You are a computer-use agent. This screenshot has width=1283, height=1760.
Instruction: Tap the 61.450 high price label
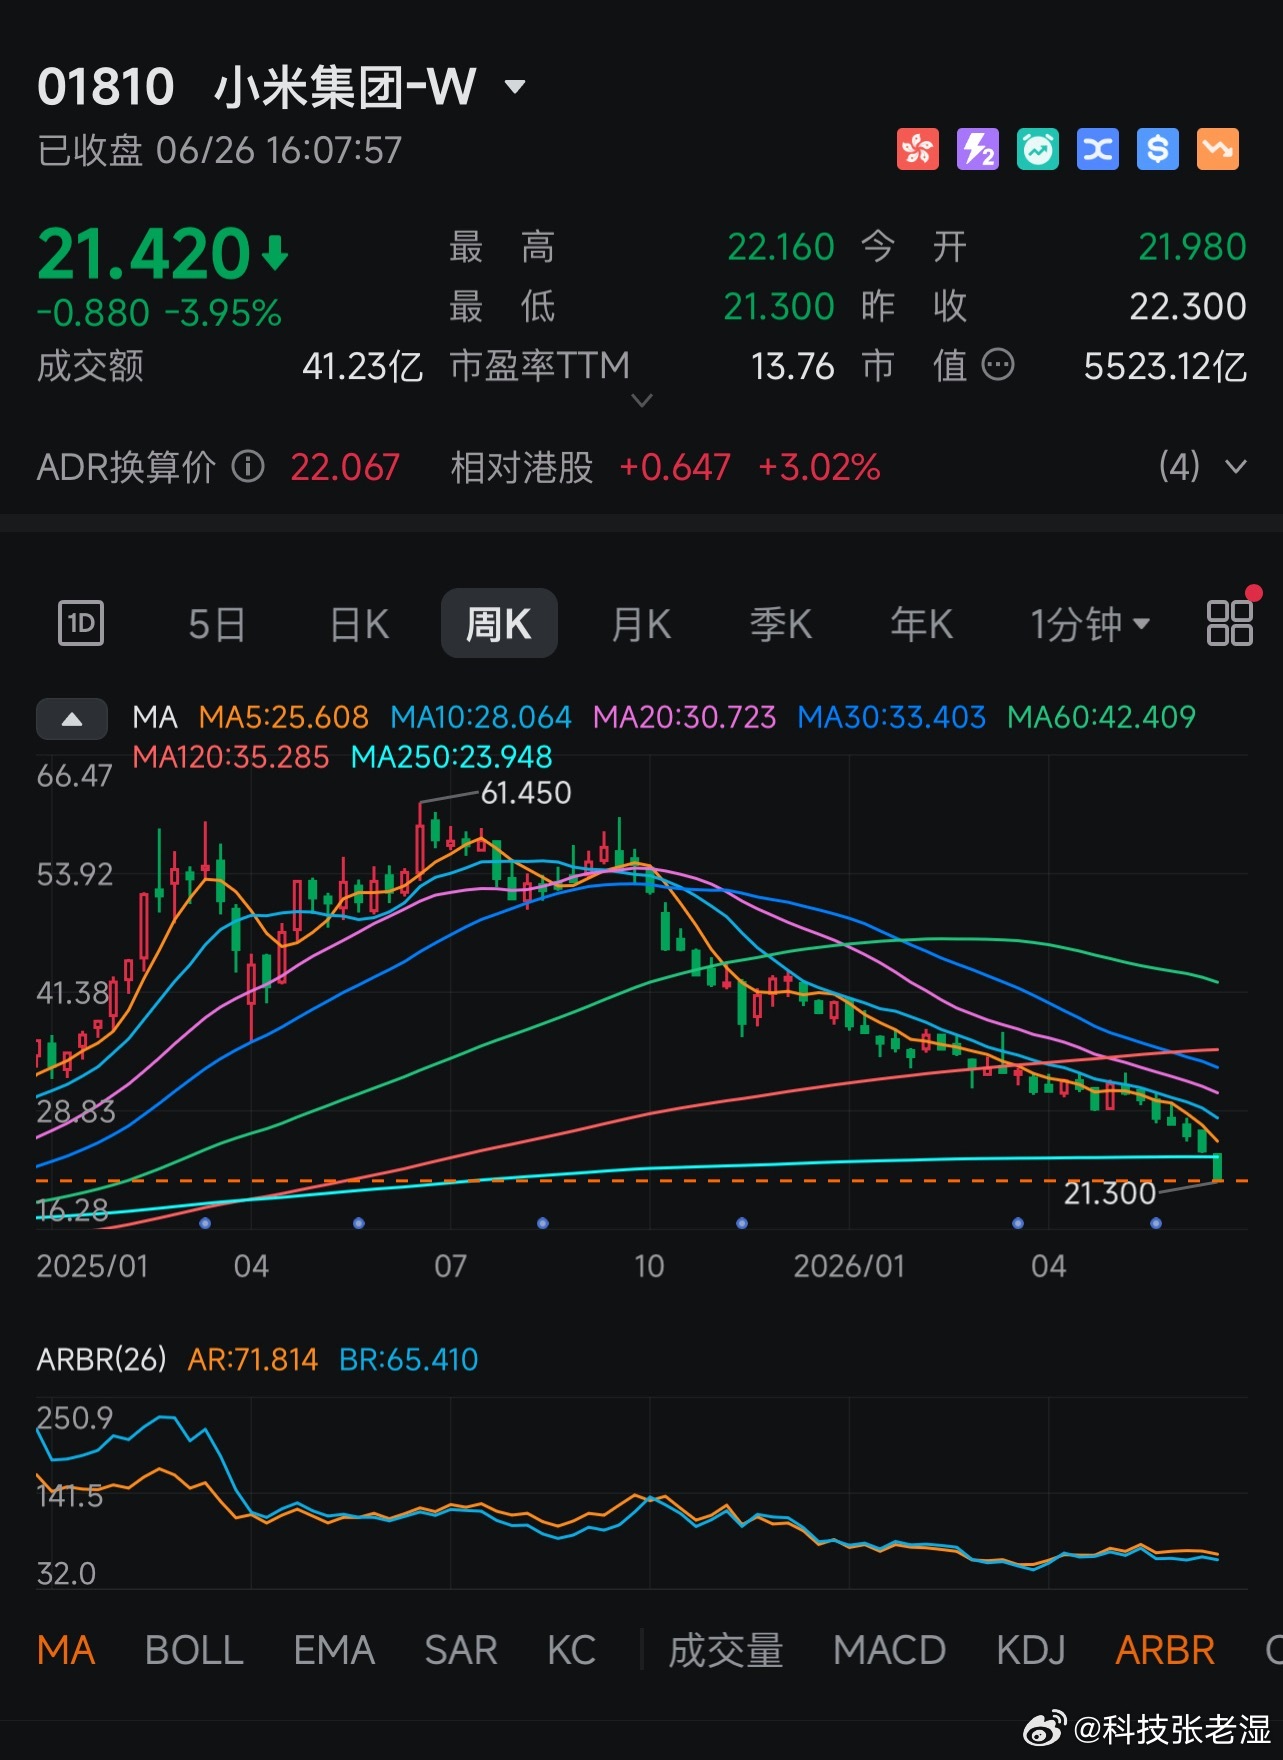526,793
